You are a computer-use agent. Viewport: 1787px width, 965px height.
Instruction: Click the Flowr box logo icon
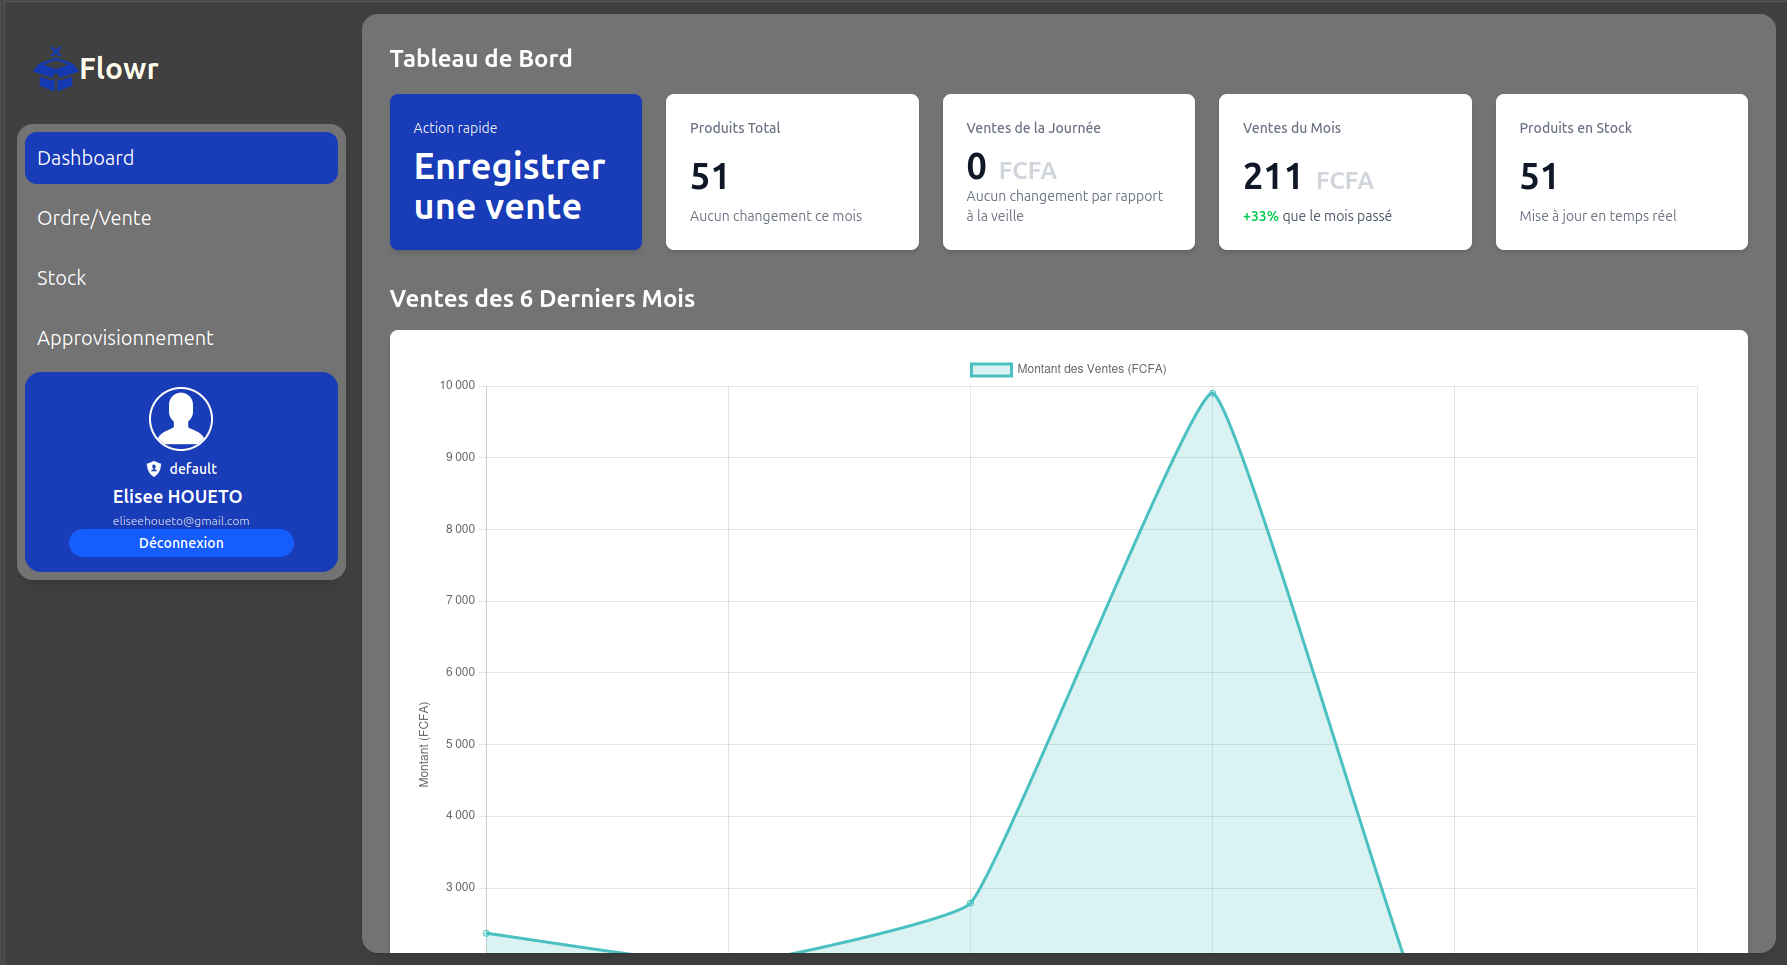click(55, 70)
